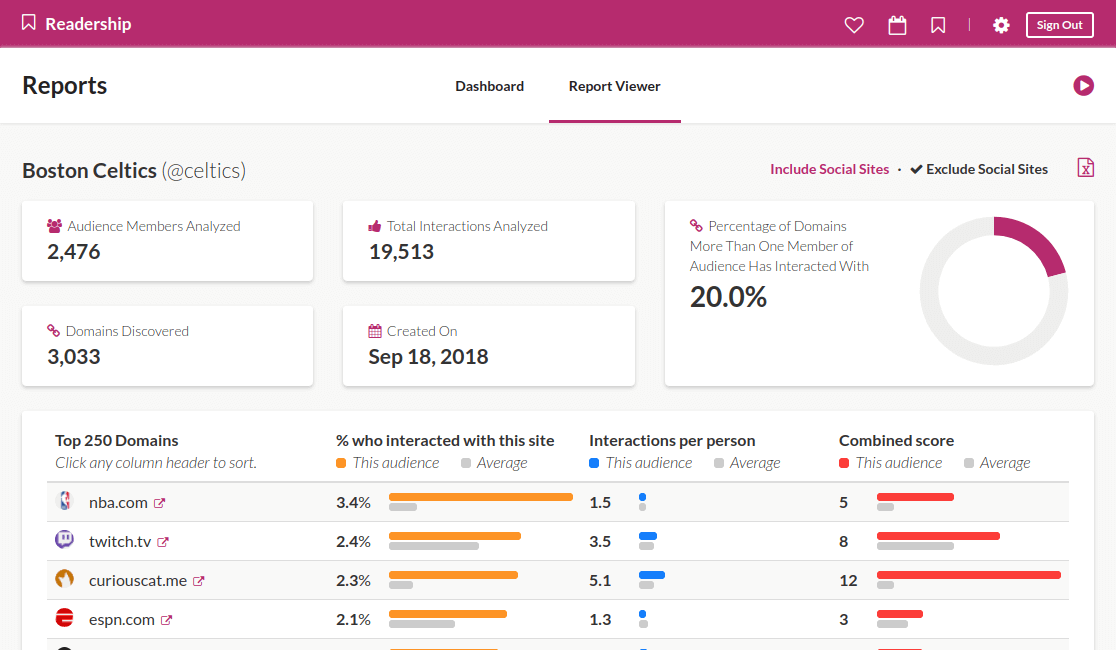
Task: Click the Reports page heading
Action: (65, 85)
